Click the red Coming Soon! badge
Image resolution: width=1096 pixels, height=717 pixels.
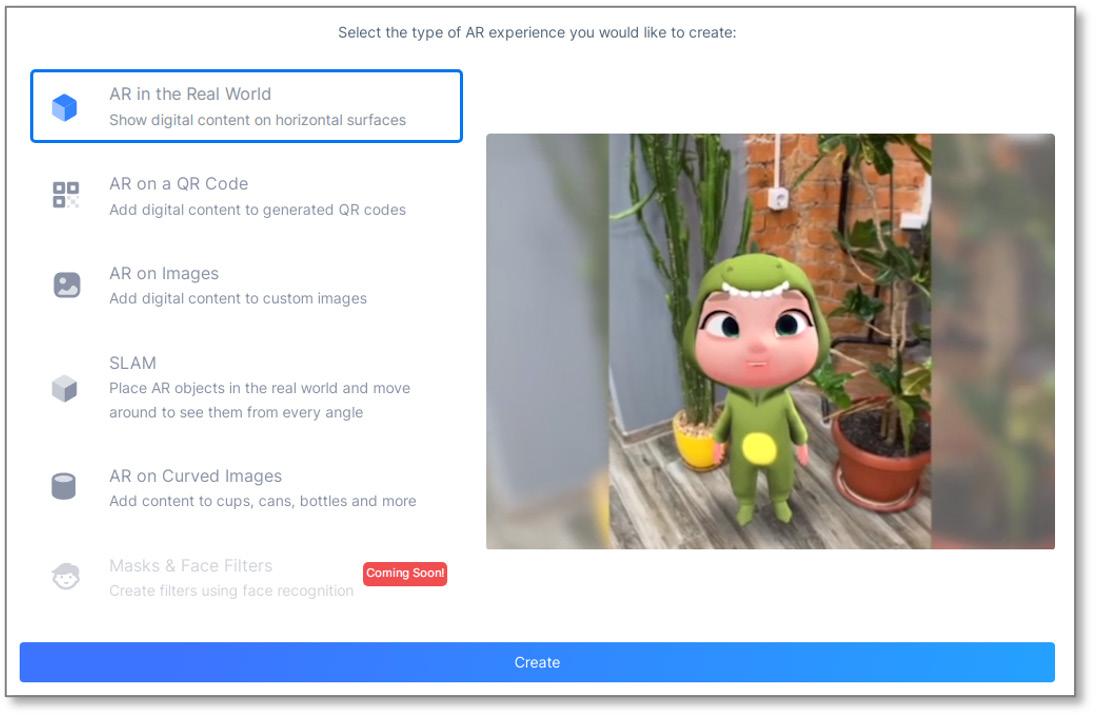(x=405, y=574)
